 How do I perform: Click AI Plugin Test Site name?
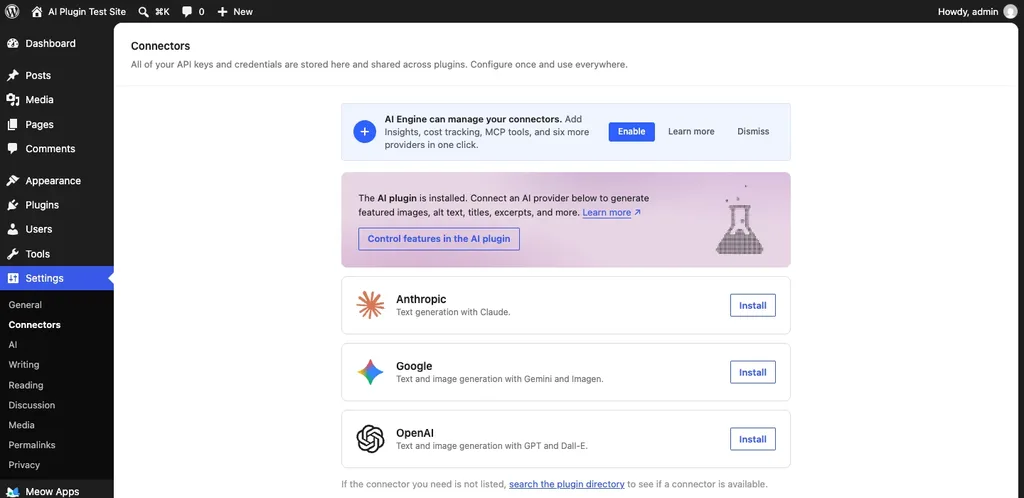point(87,12)
